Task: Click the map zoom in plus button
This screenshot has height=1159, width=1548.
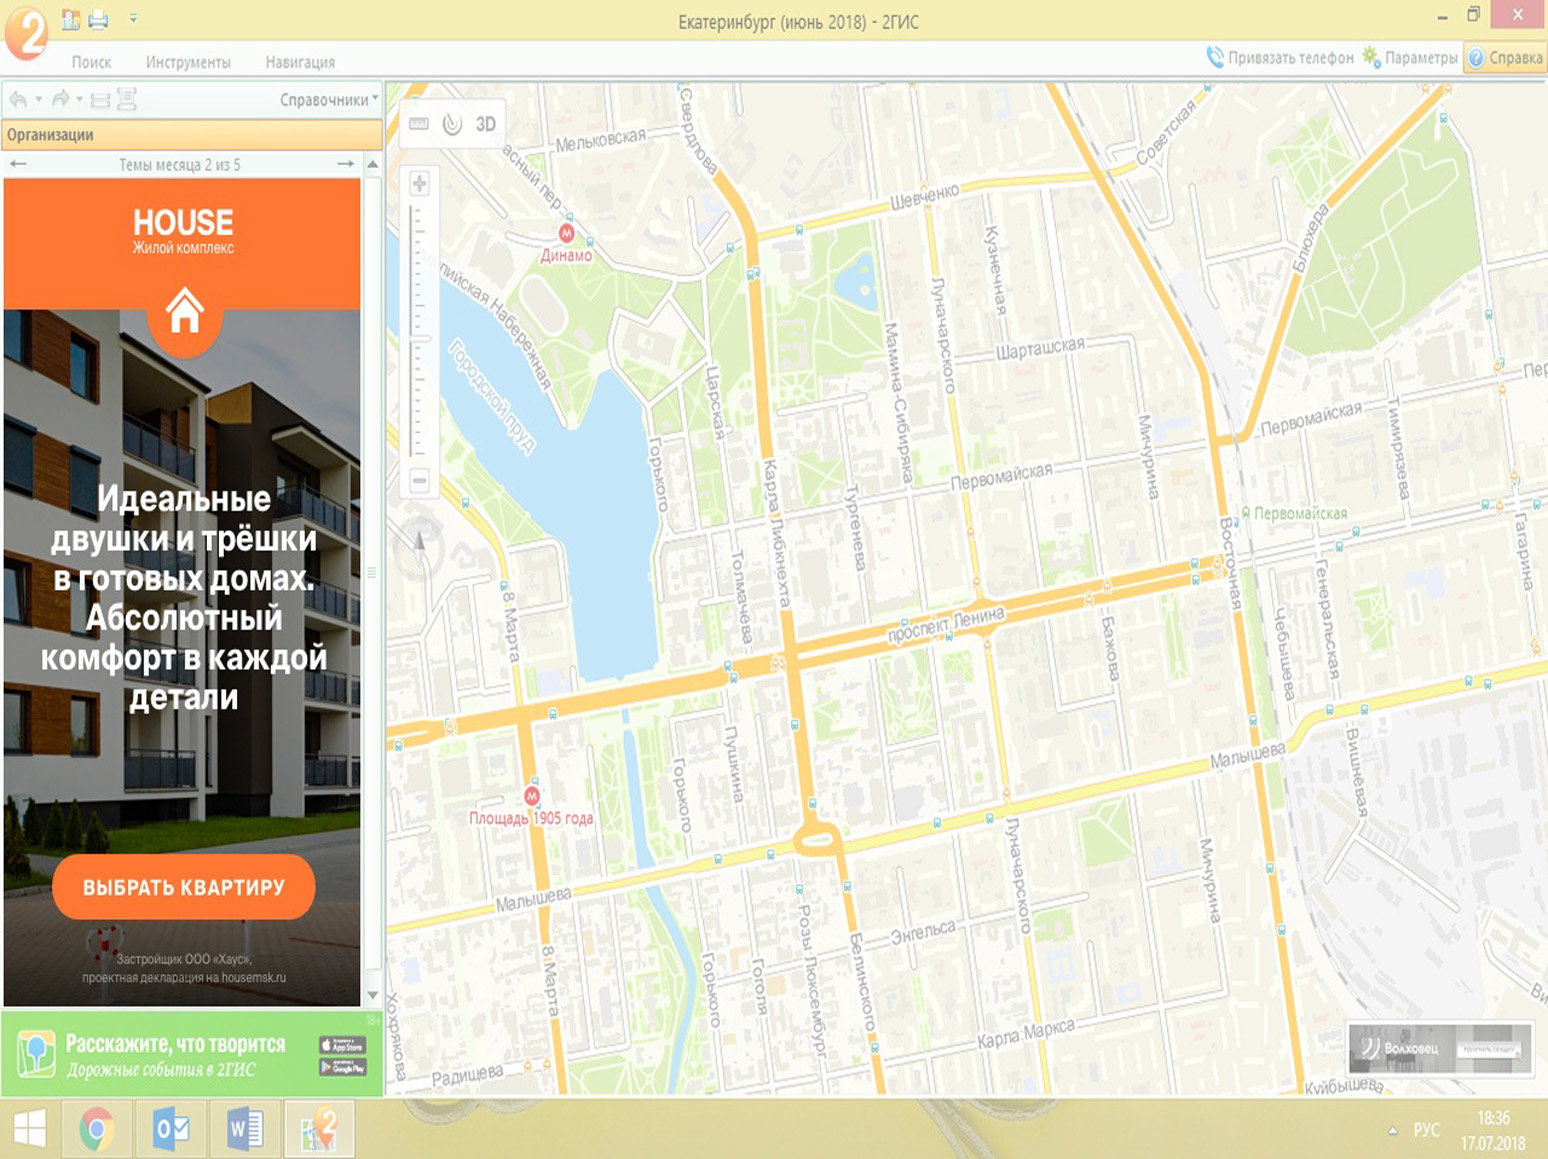Action: (419, 184)
